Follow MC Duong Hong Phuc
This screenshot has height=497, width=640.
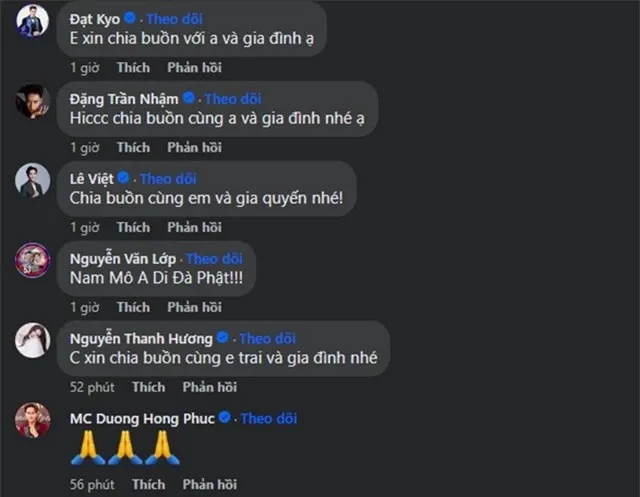tap(269, 418)
